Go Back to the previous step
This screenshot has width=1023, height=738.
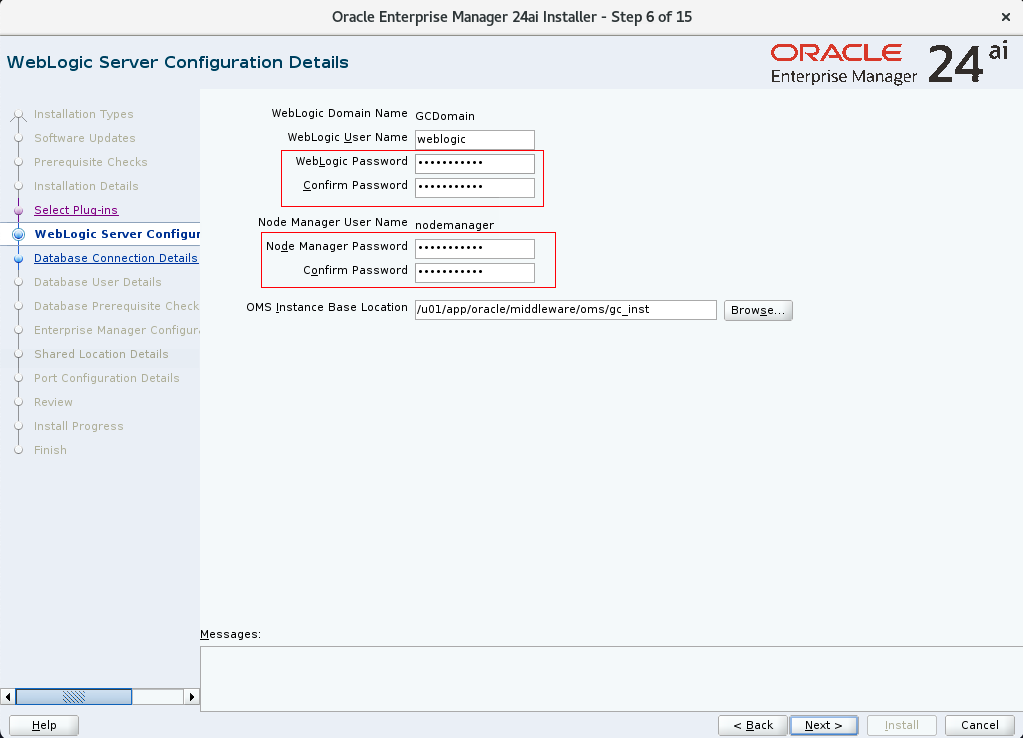tap(753, 725)
